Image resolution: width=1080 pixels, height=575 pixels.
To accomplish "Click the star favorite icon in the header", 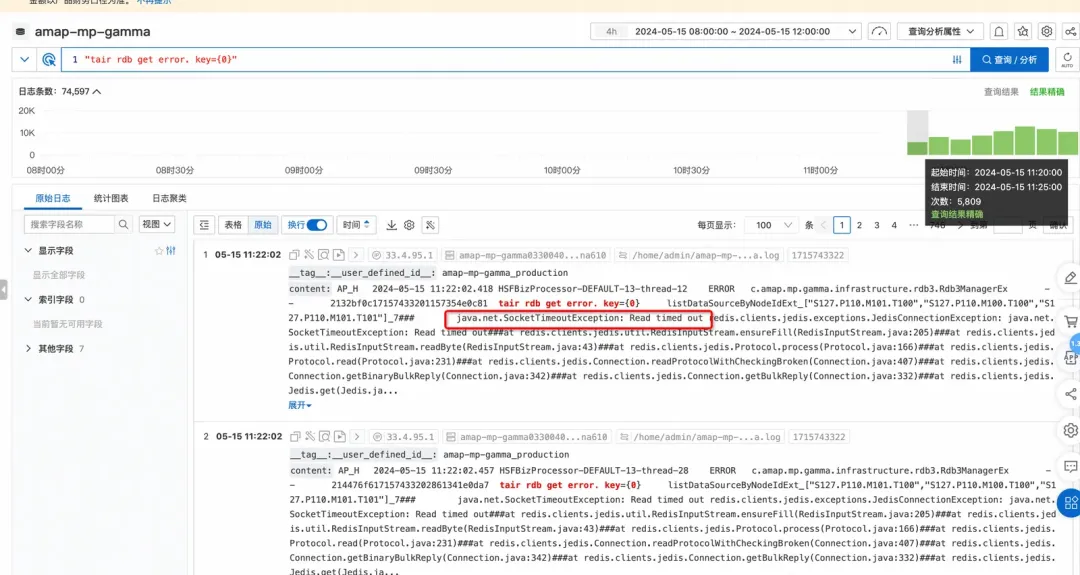I will (x=1023, y=32).
